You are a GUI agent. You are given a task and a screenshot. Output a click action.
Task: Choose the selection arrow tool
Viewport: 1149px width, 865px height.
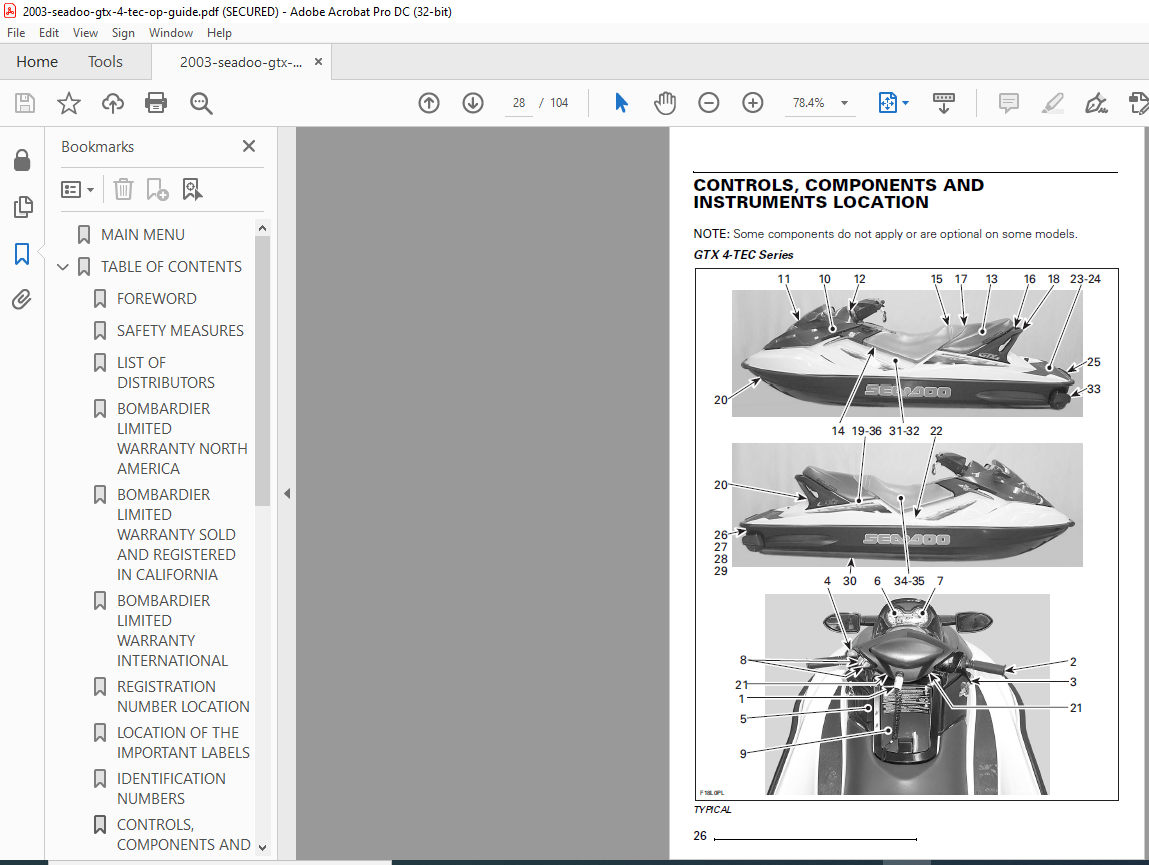click(621, 103)
